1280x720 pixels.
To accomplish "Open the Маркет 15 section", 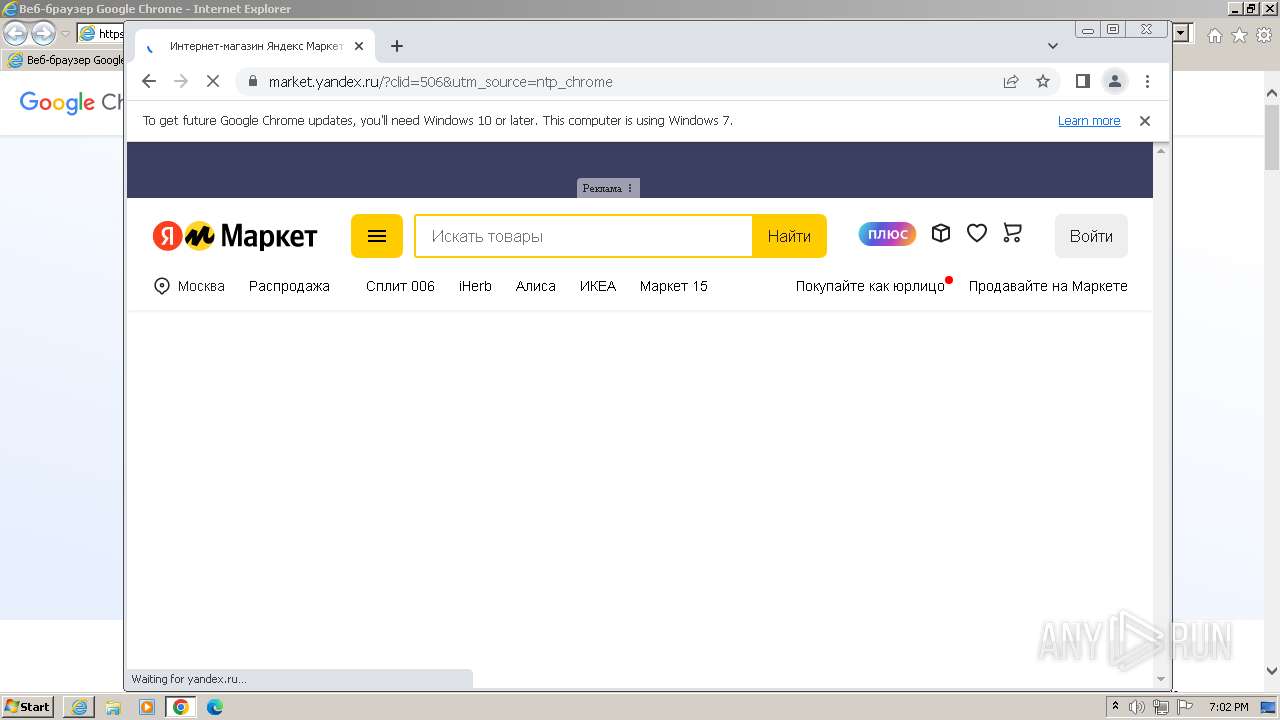I will (674, 286).
